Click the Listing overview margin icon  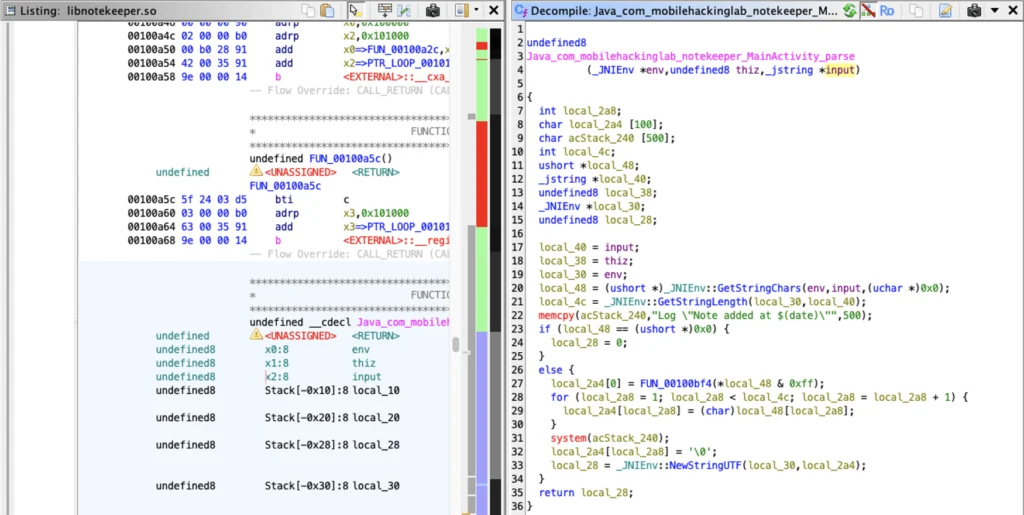click(x=462, y=10)
